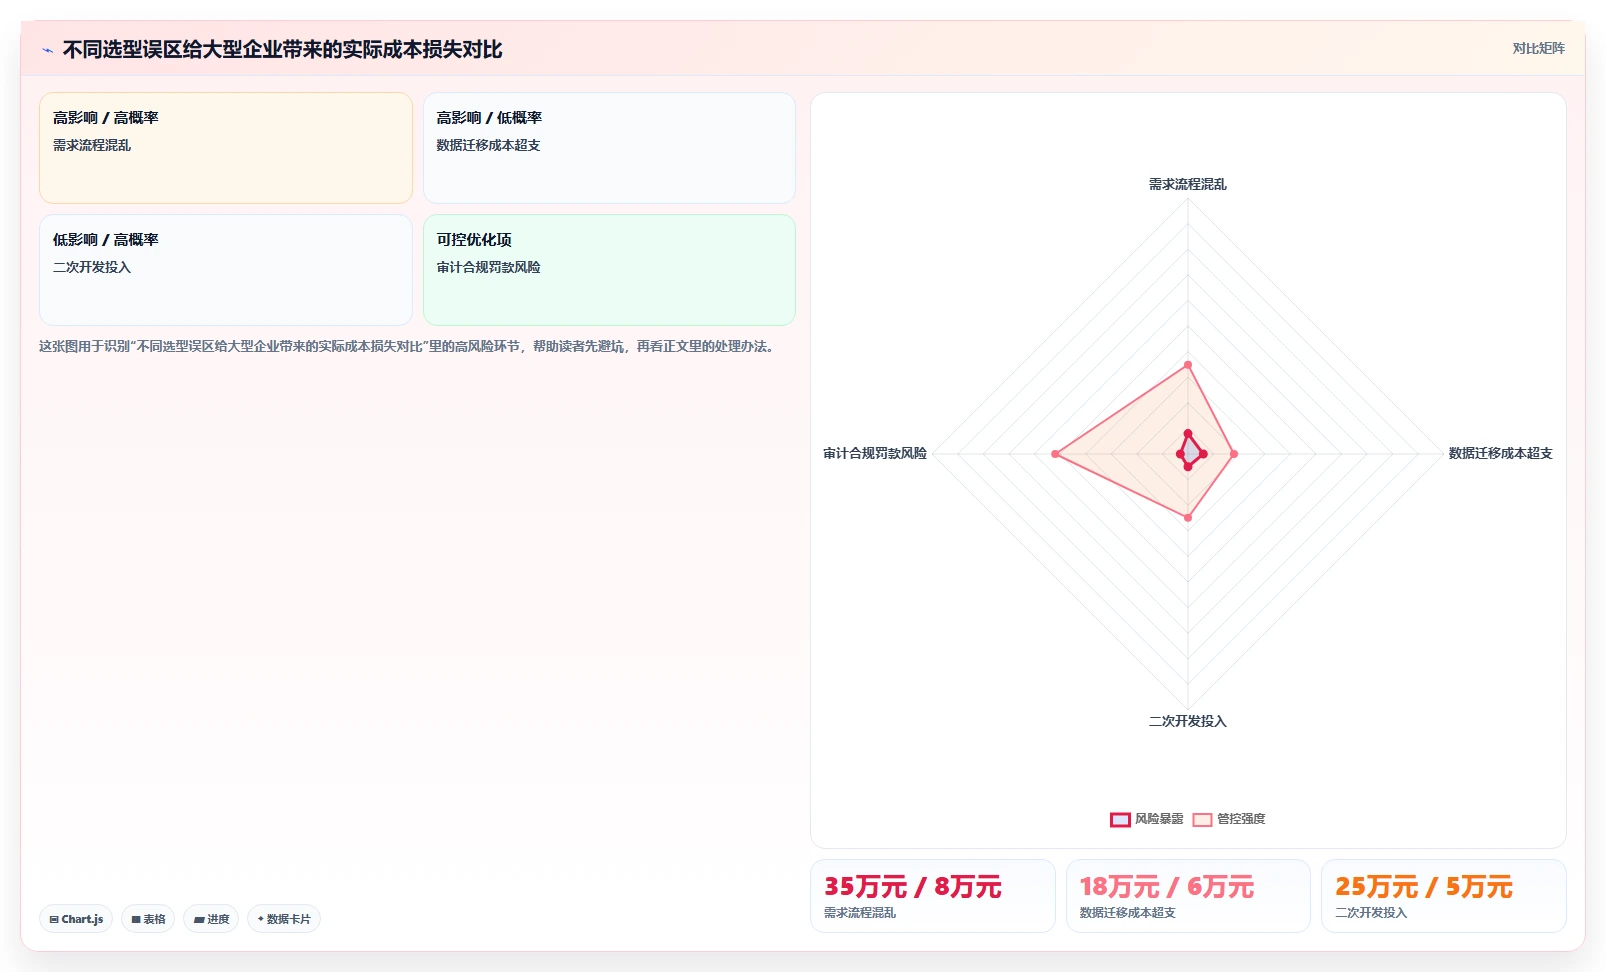Click the 管控强度 point on the 二次开发投入 axis
Screen dimensions: 1606x972
point(1188,518)
